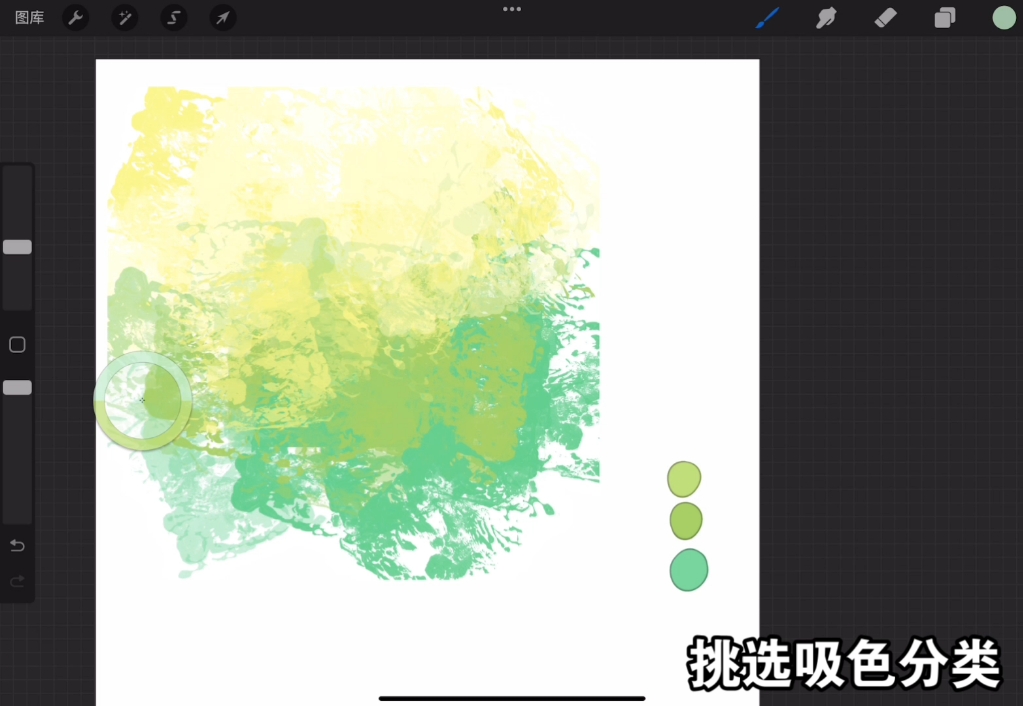The height and width of the screenshot is (706, 1023).
Task: Click the light yellow-green painted swatch
Action: [x=684, y=479]
